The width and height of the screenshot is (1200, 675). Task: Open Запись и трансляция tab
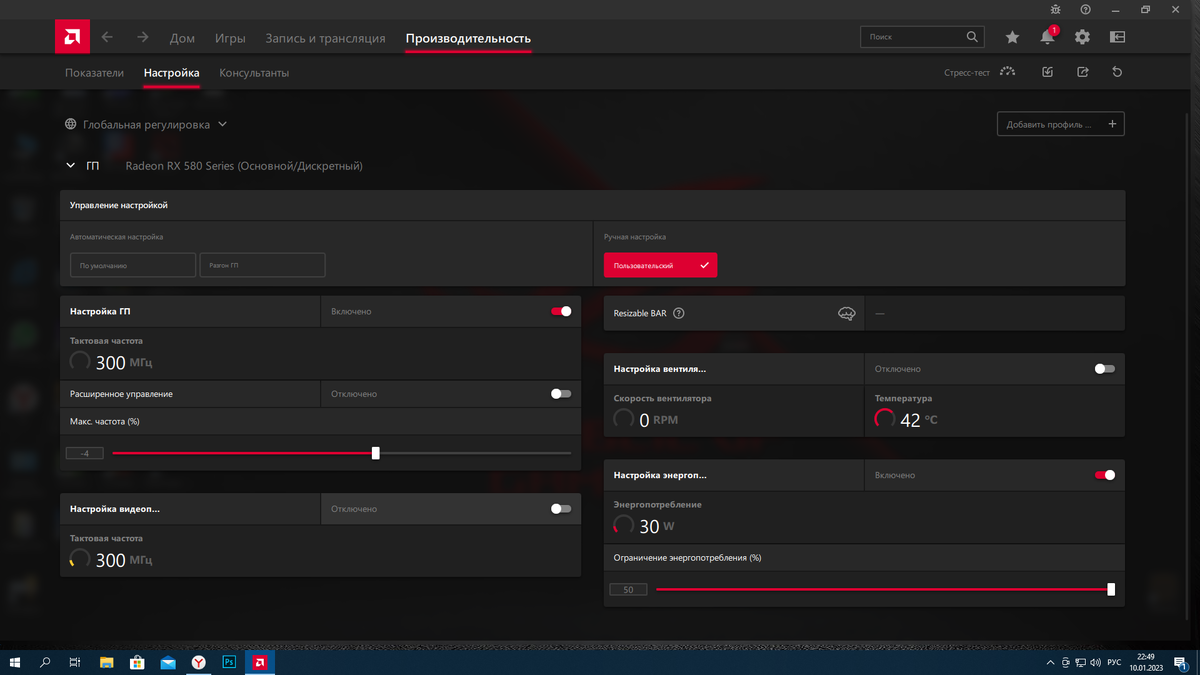click(x=325, y=38)
